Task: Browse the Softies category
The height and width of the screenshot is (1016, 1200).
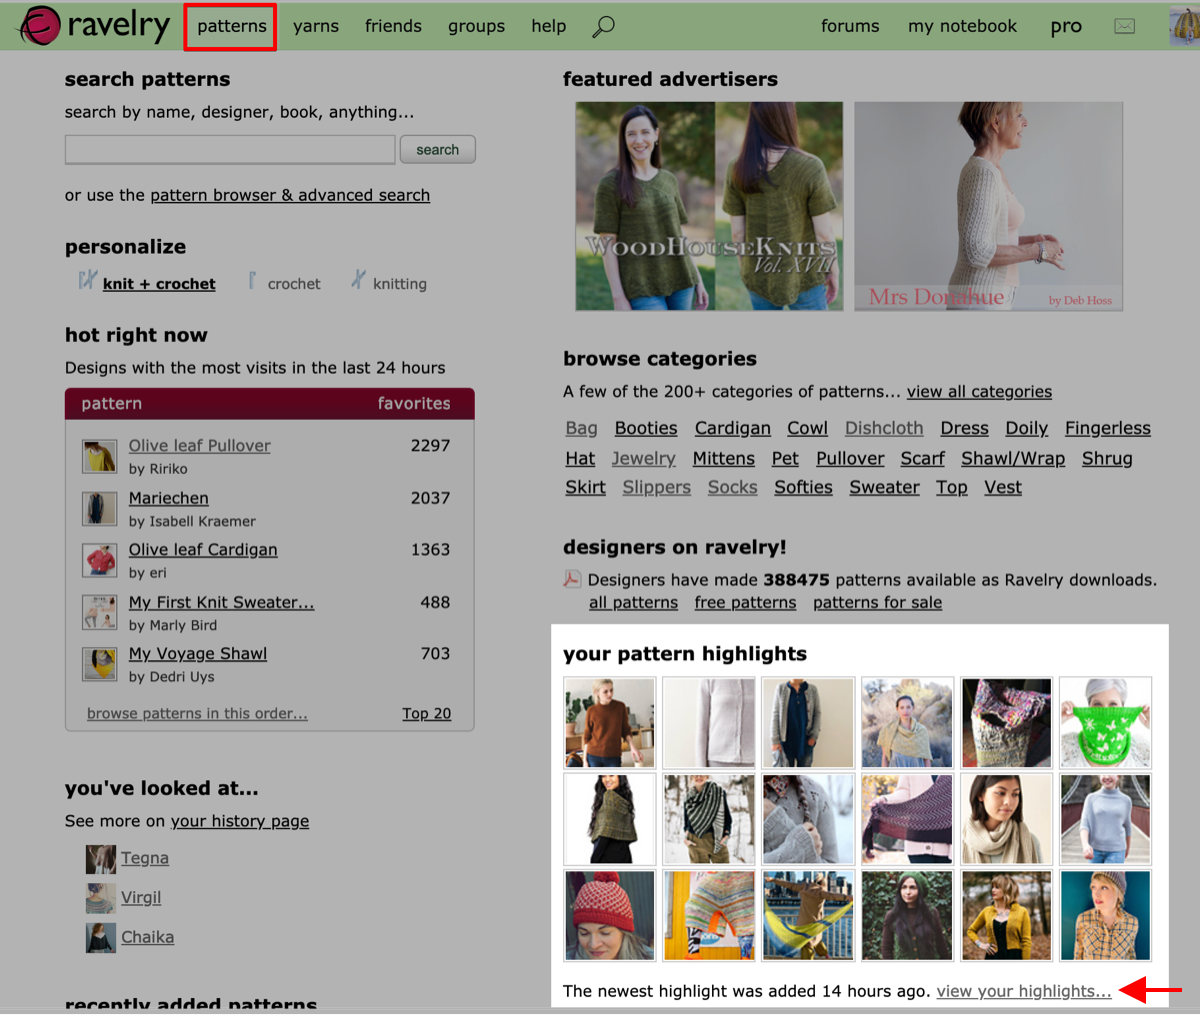Action: point(803,487)
